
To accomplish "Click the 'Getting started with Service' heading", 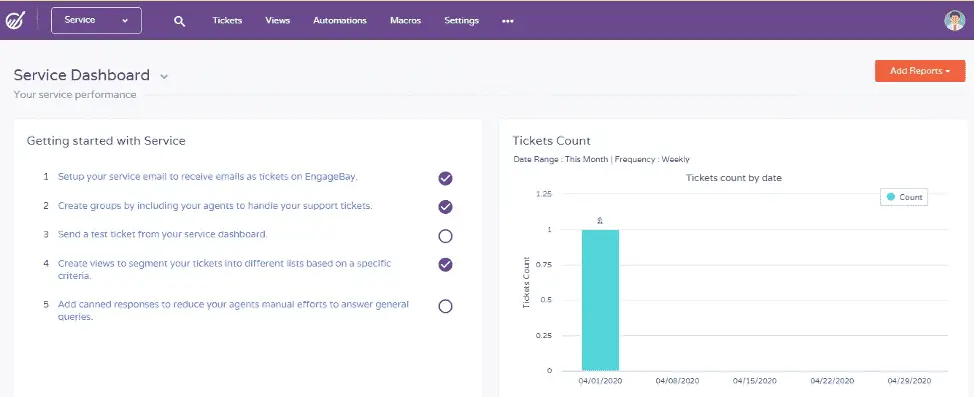I will pos(106,141).
